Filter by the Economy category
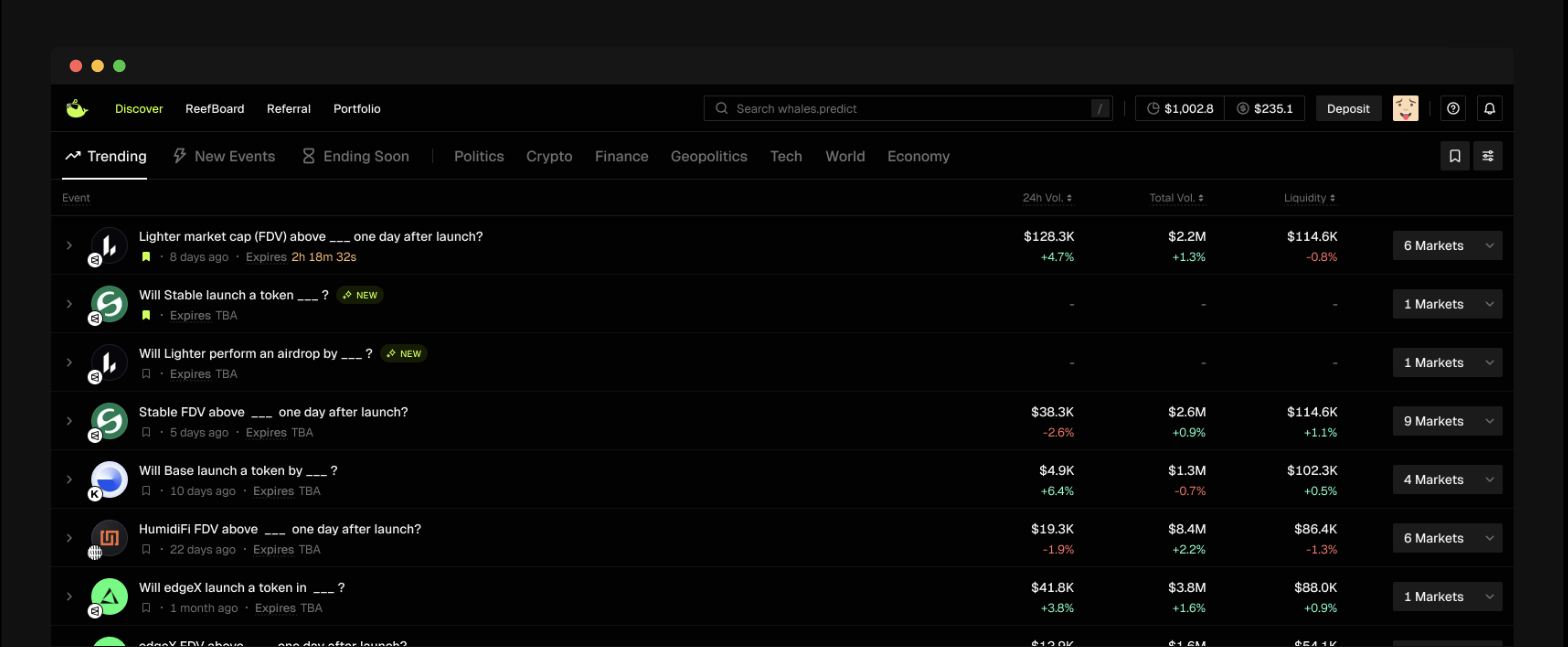 pyautogui.click(x=918, y=156)
